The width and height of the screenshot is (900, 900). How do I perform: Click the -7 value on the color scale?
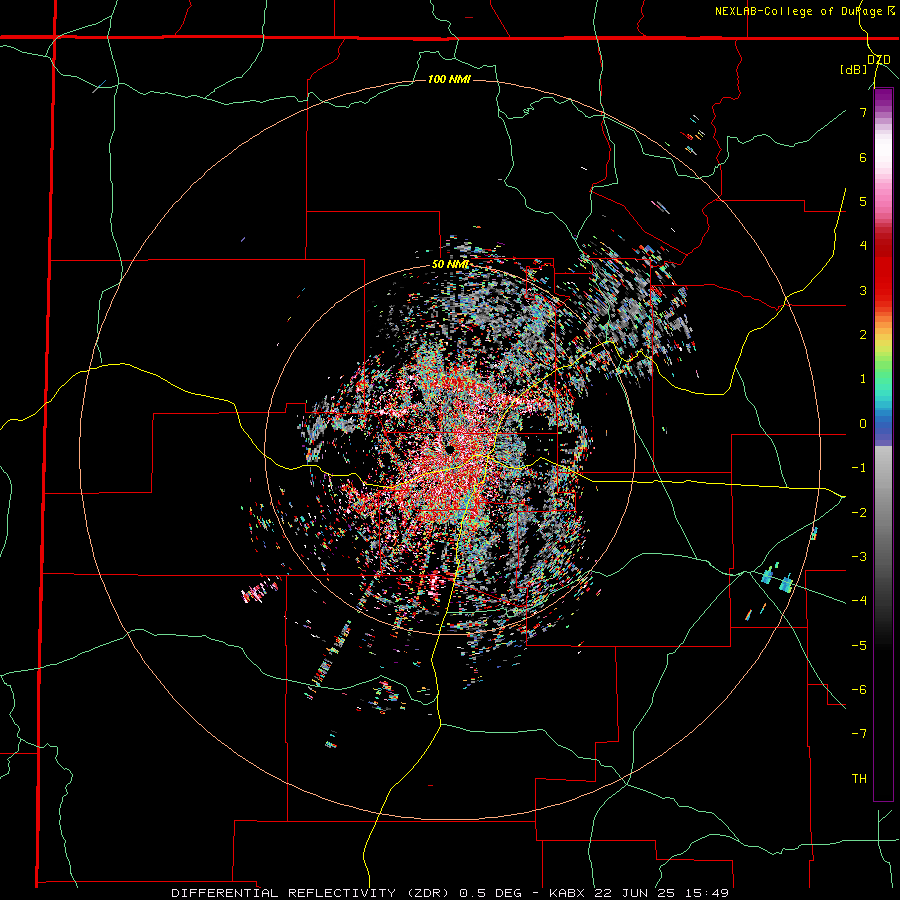[859, 734]
